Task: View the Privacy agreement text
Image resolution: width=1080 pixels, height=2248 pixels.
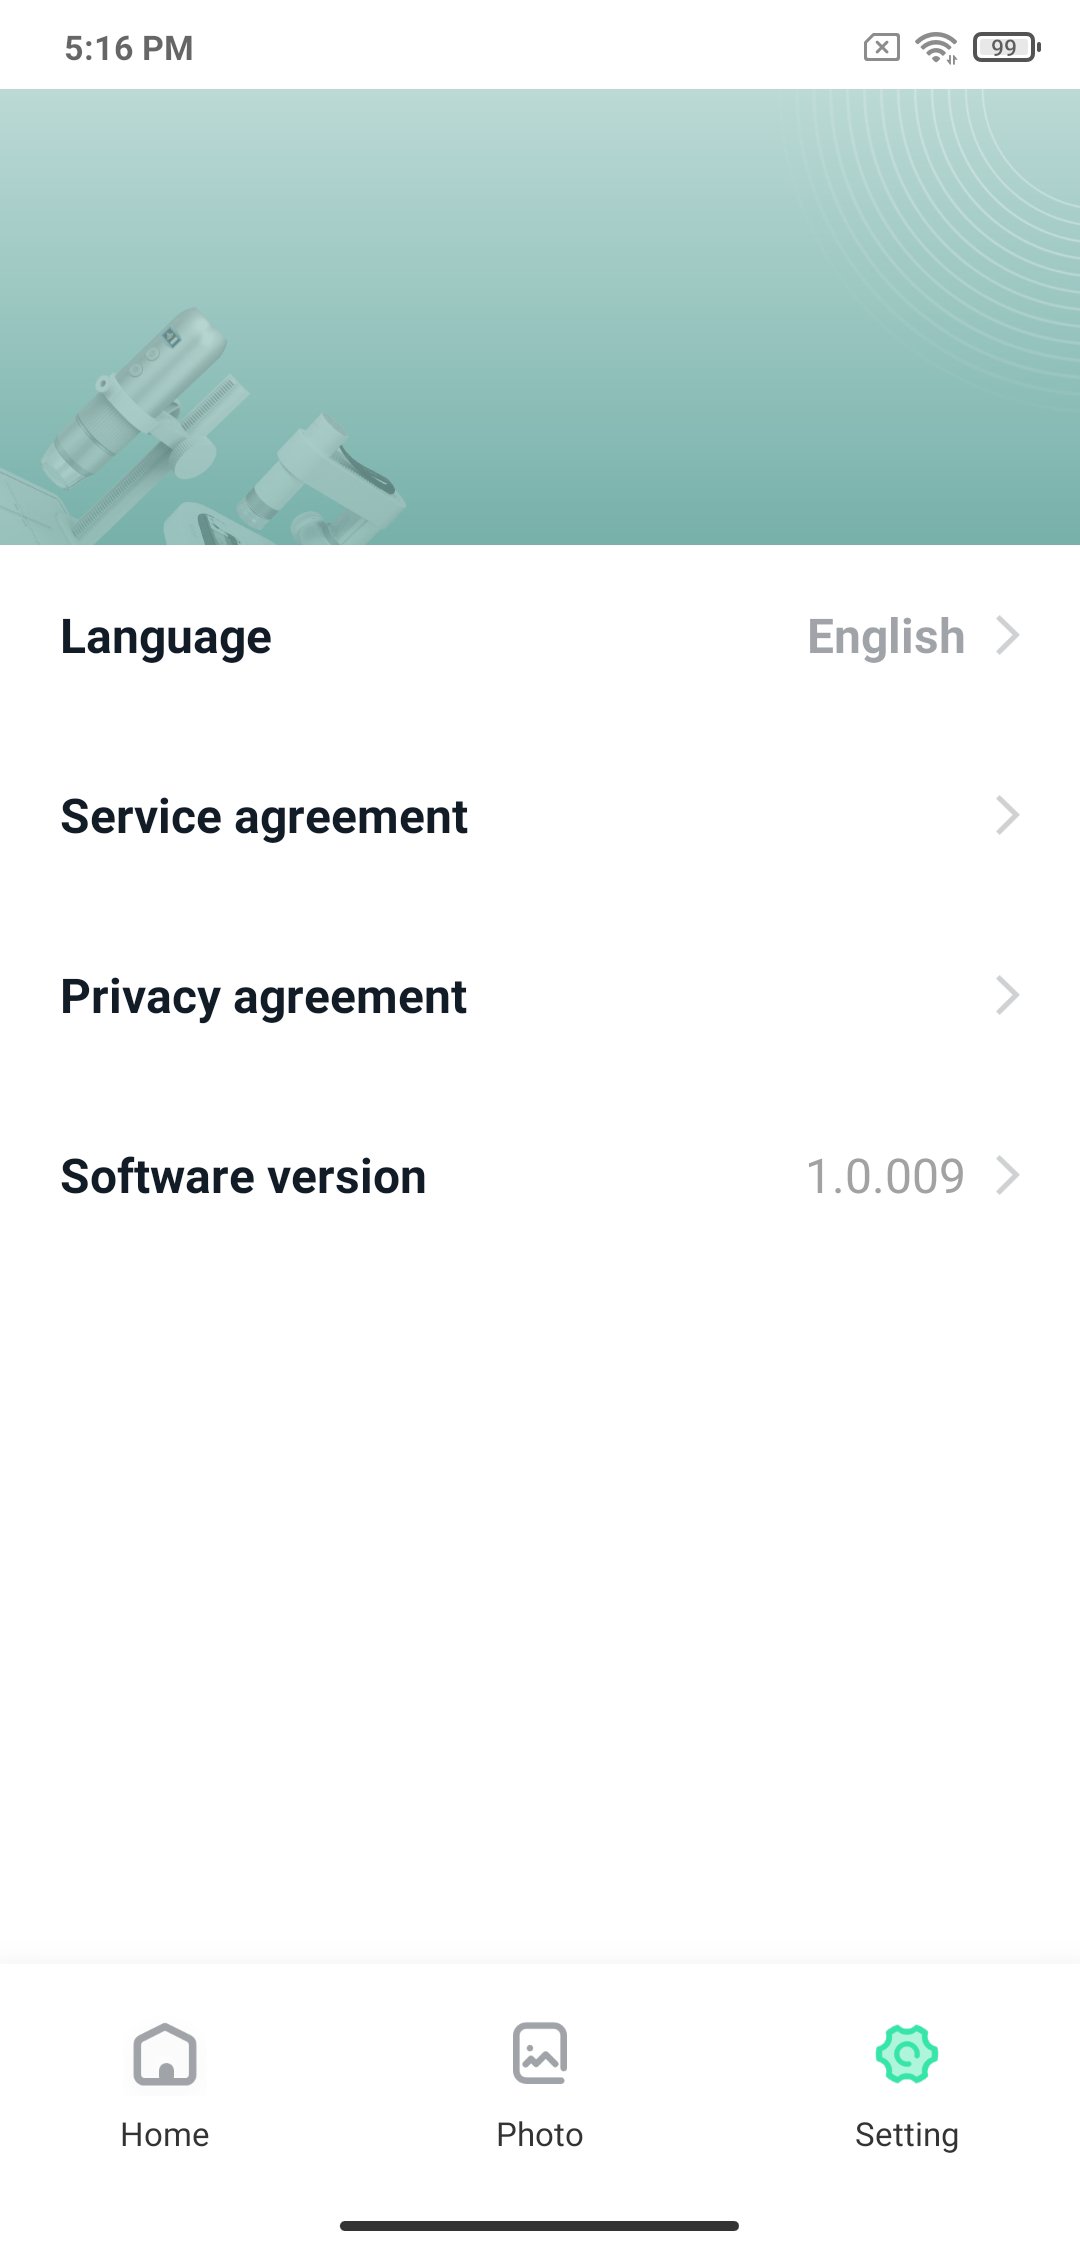Action: pos(264,997)
